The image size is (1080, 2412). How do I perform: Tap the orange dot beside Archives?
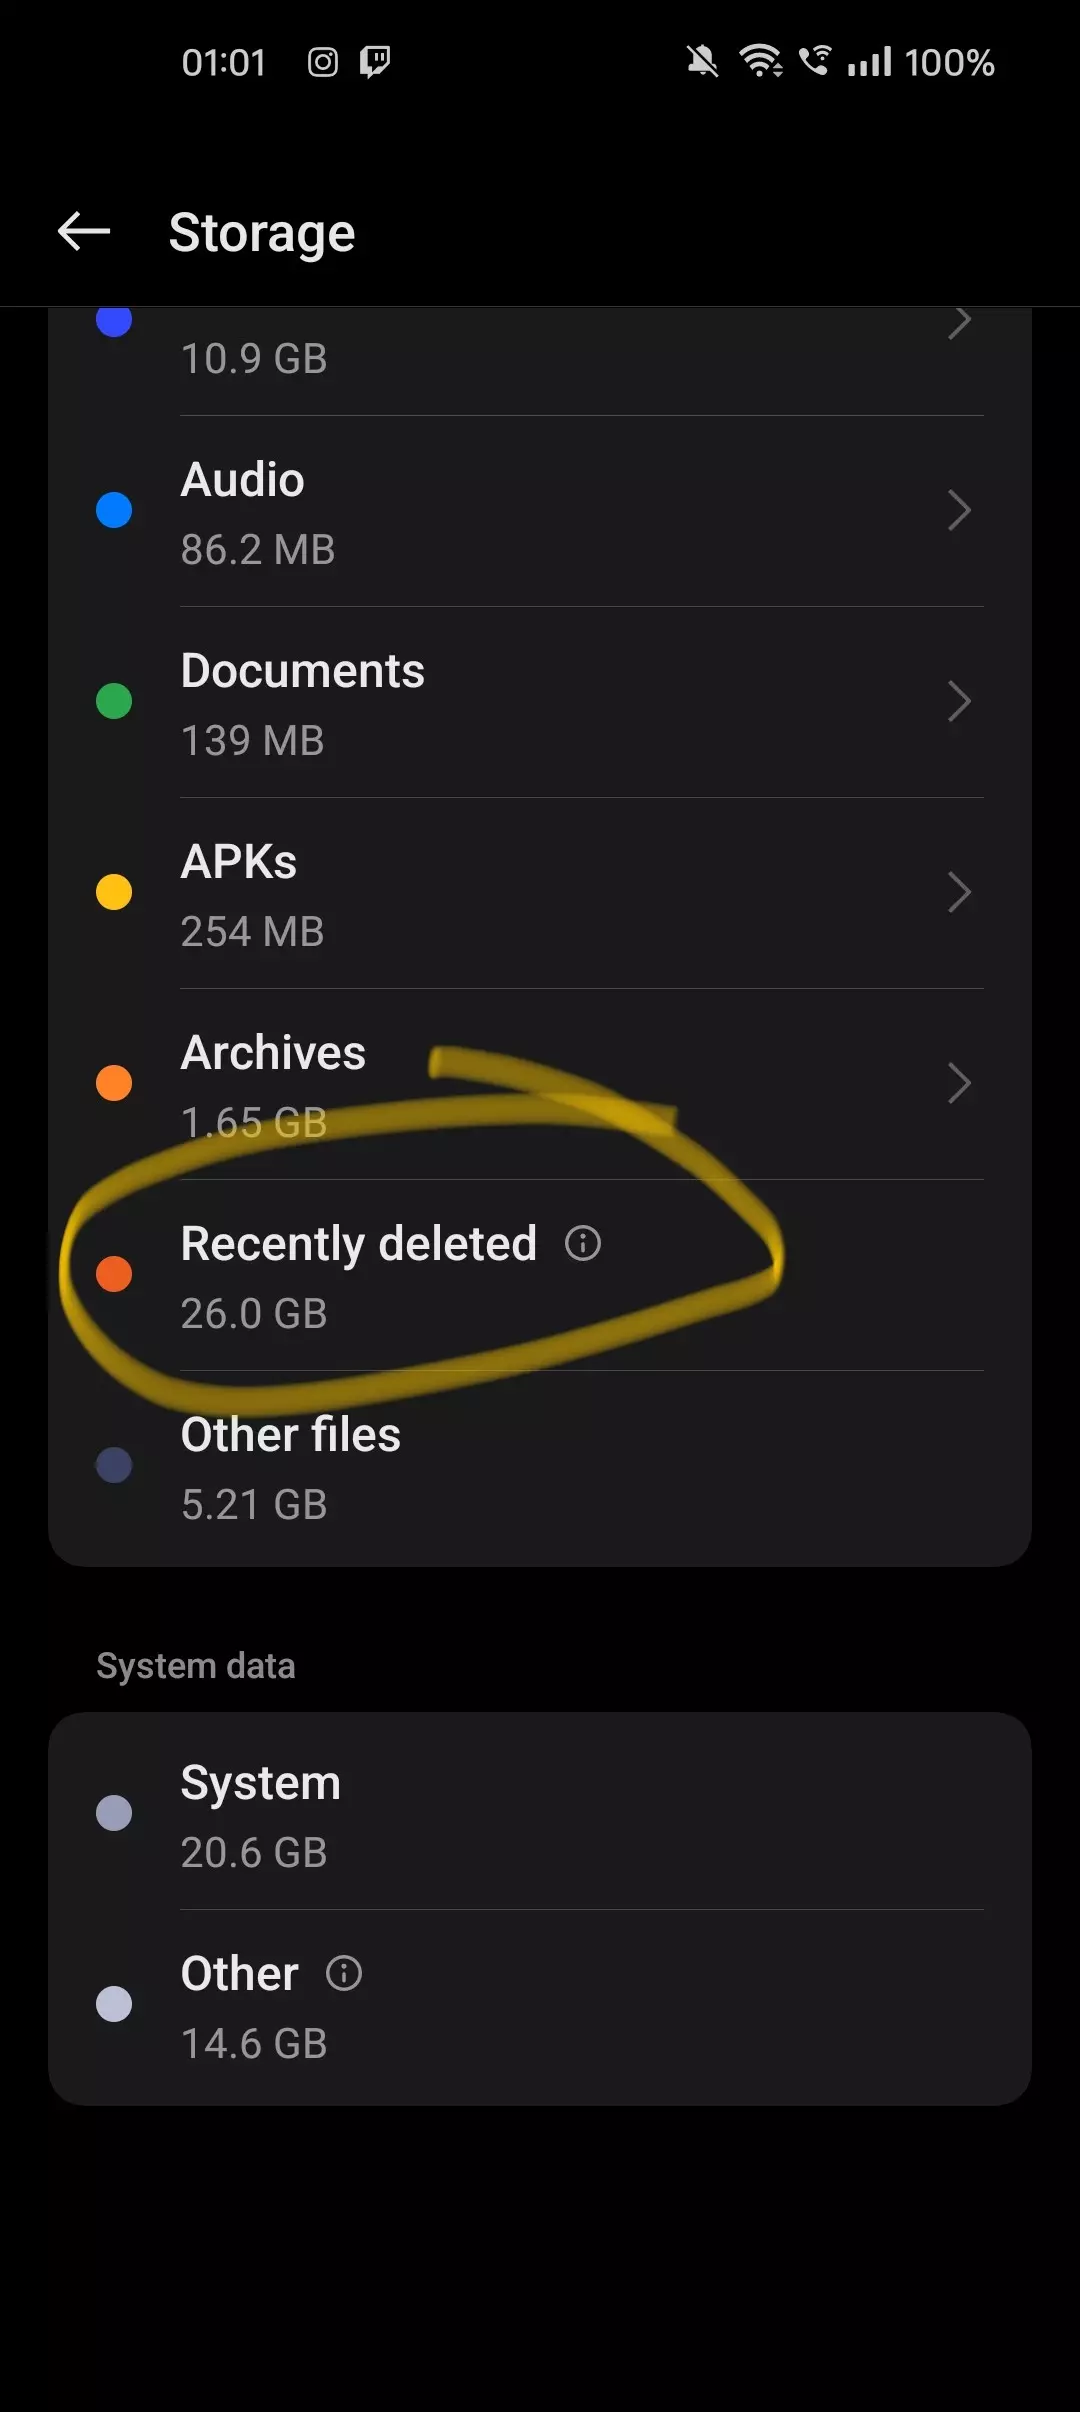(x=114, y=1082)
